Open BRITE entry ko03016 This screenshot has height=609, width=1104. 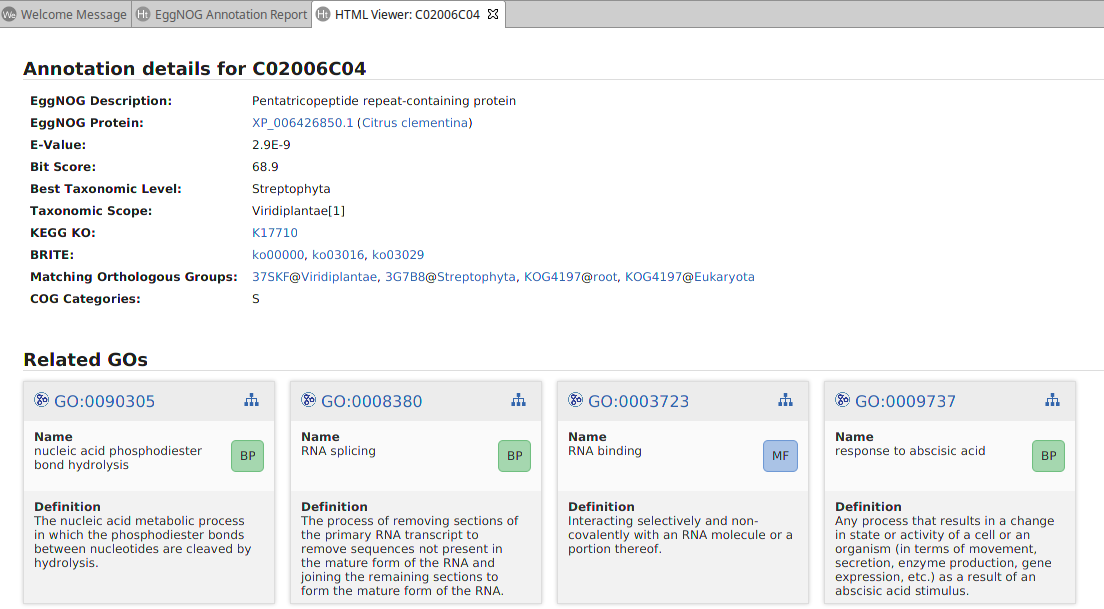click(338, 255)
